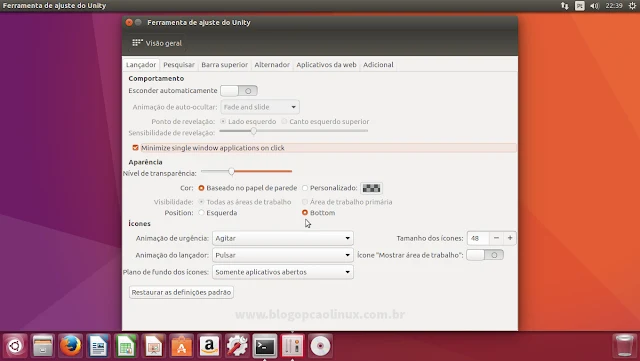Viewport: 640px width, 361px height.
Task: Open LibreOffice Impress from the launcher
Action: point(154,346)
